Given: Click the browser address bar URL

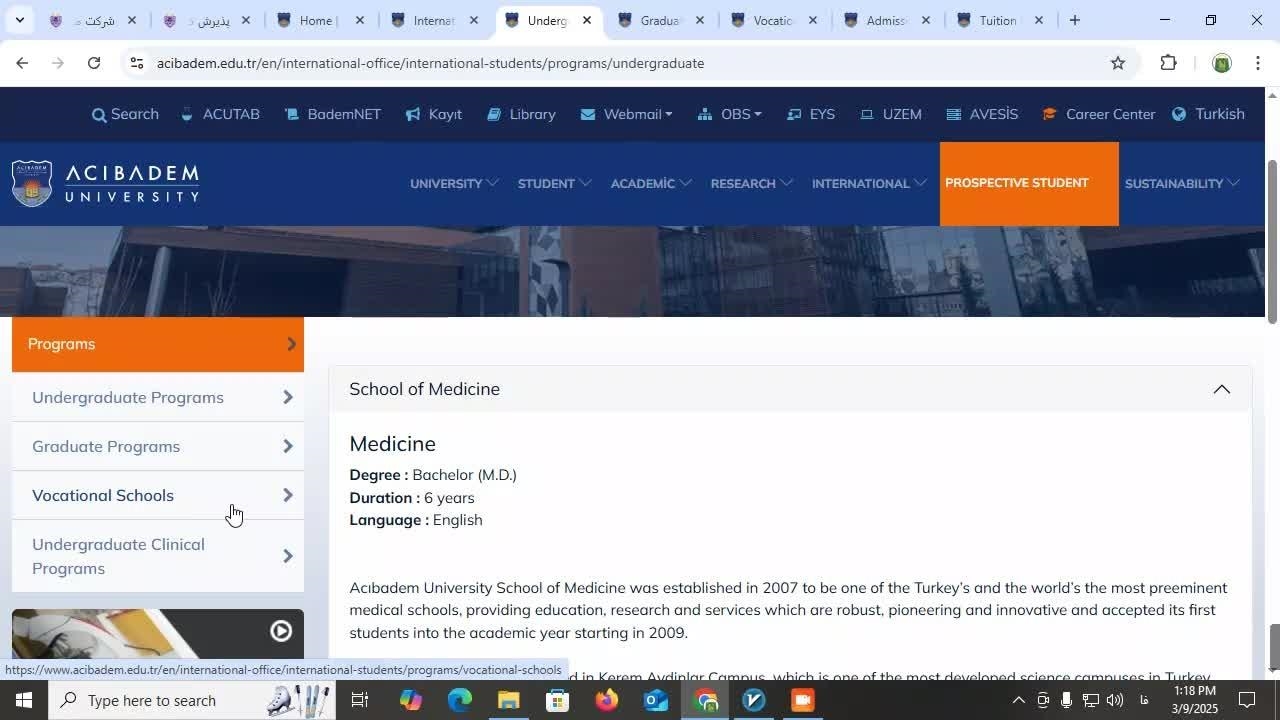Looking at the screenshot, I should click(430, 63).
